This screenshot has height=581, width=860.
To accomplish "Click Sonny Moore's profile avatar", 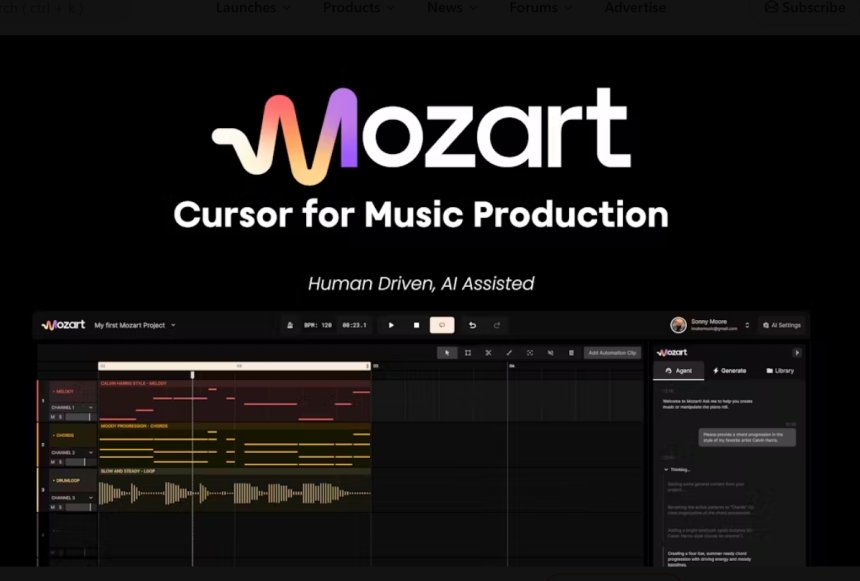I will pyautogui.click(x=678, y=325).
